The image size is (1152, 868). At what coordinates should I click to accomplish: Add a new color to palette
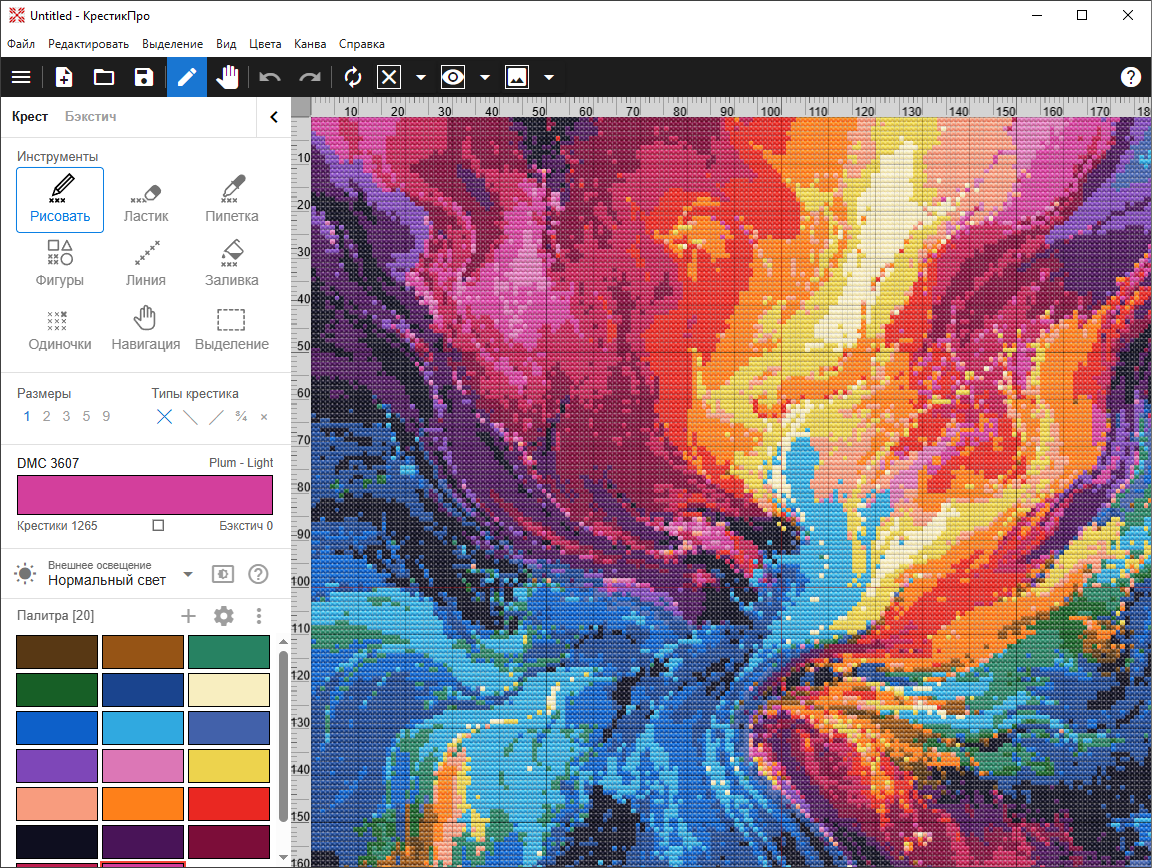(188, 616)
